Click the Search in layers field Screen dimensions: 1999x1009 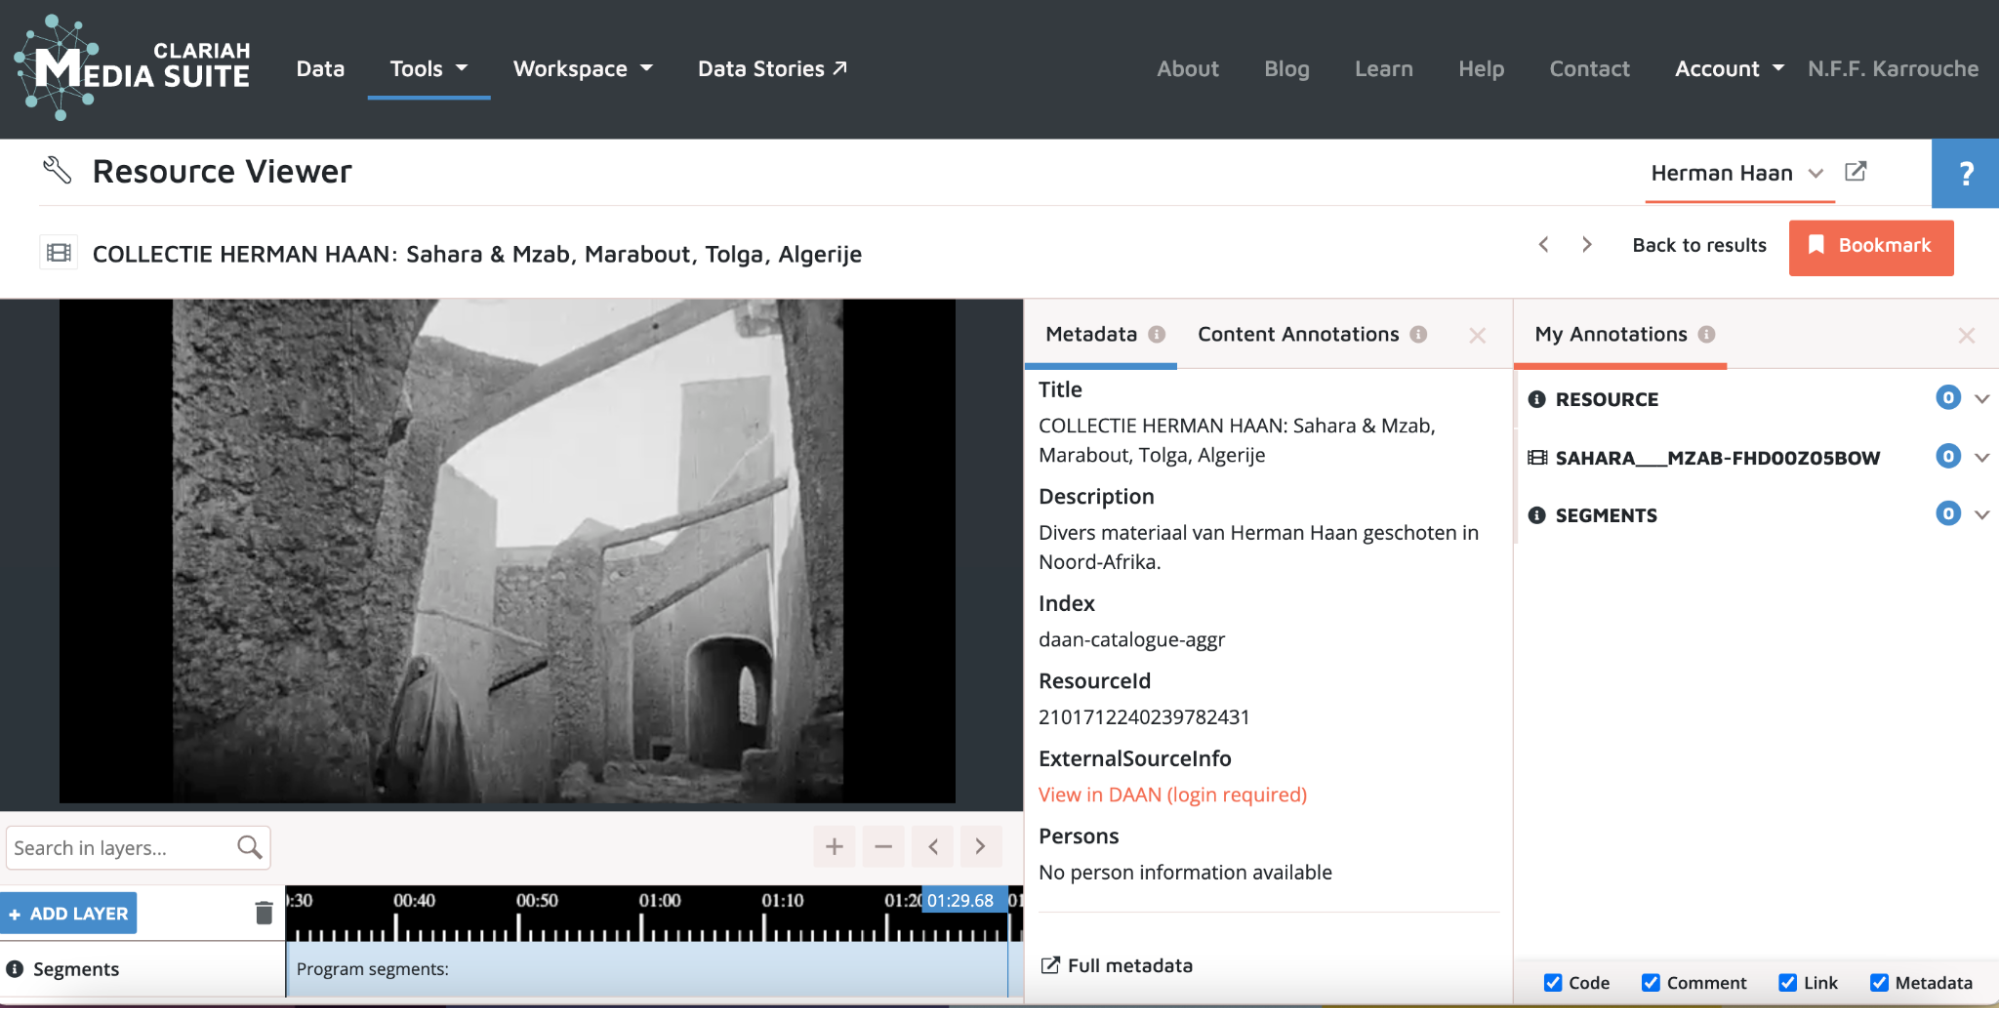coord(120,848)
